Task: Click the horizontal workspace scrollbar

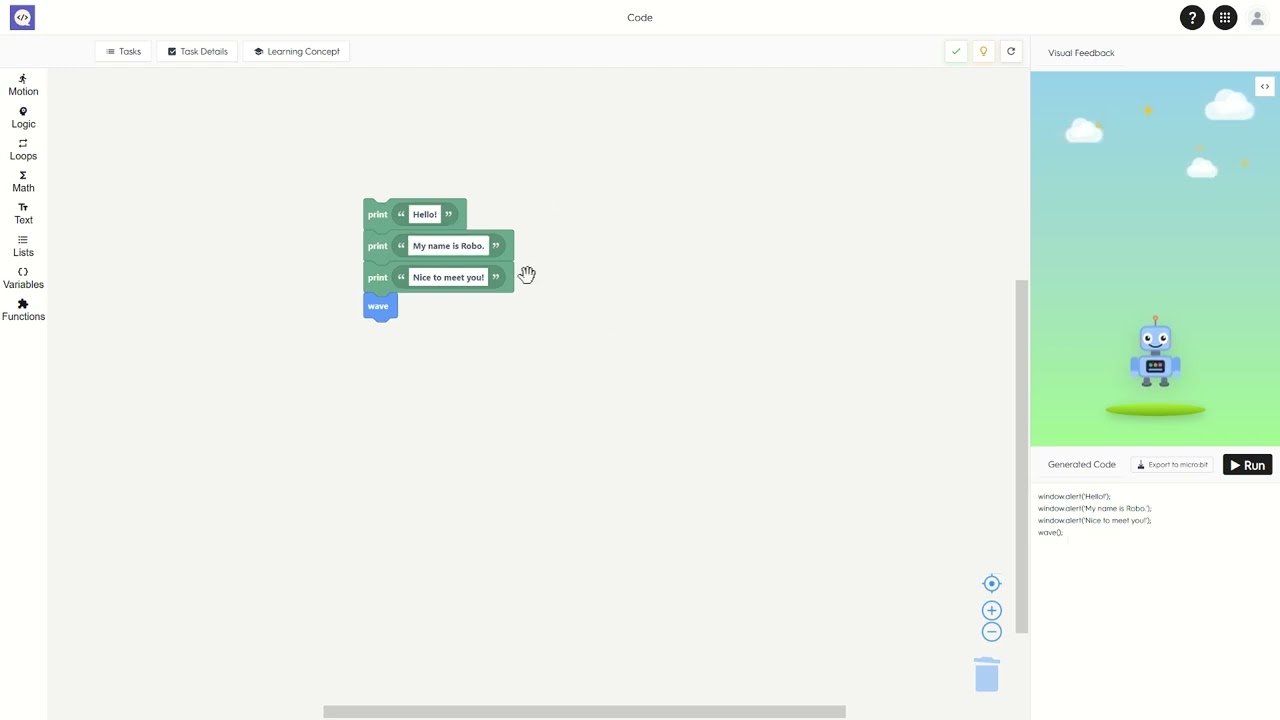Action: tap(584, 712)
